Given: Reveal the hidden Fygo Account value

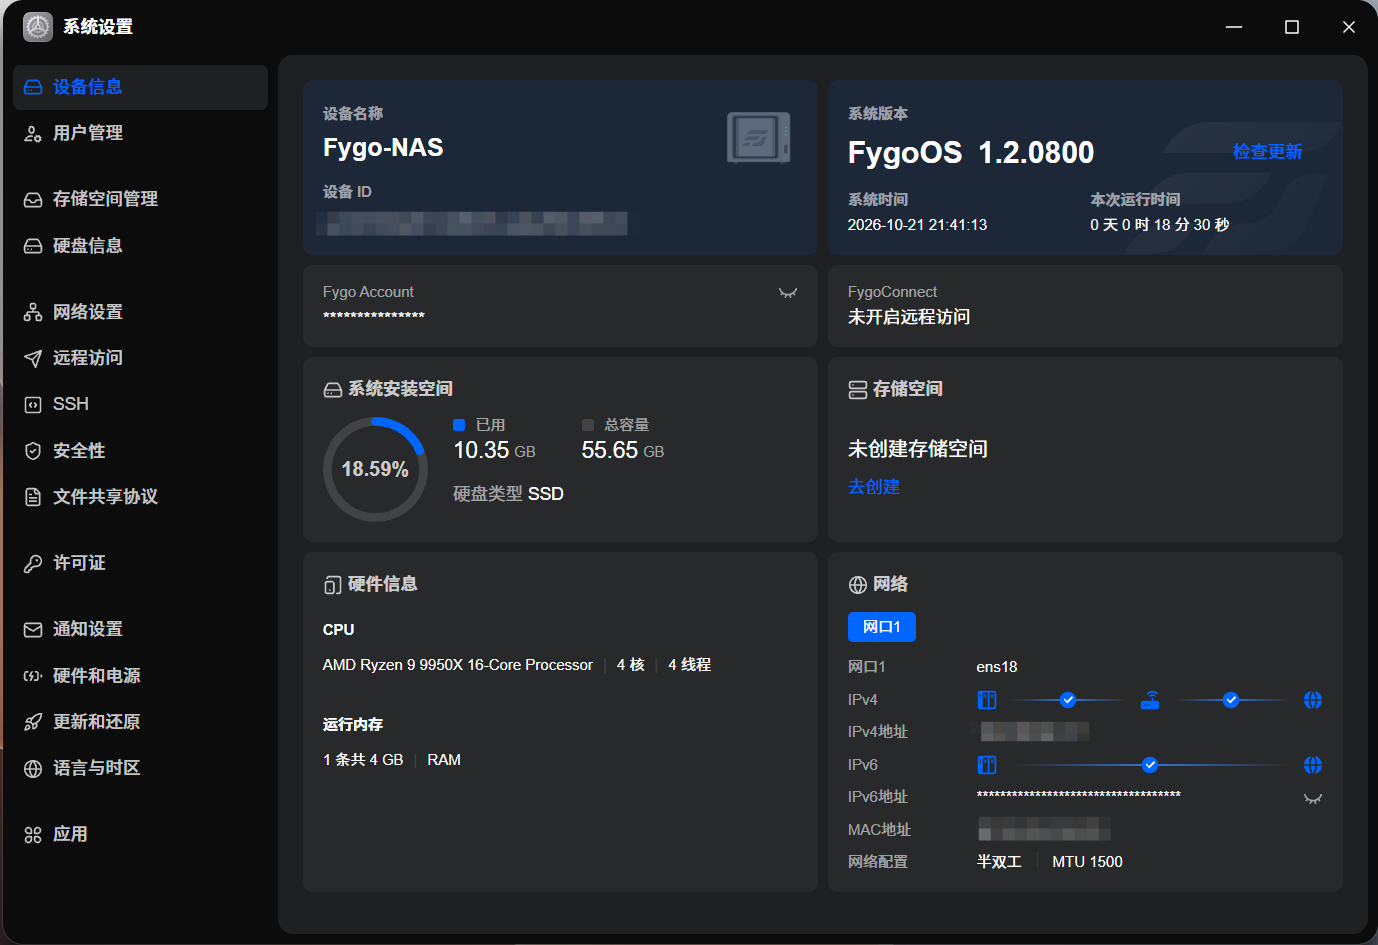Looking at the screenshot, I should click(788, 293).
